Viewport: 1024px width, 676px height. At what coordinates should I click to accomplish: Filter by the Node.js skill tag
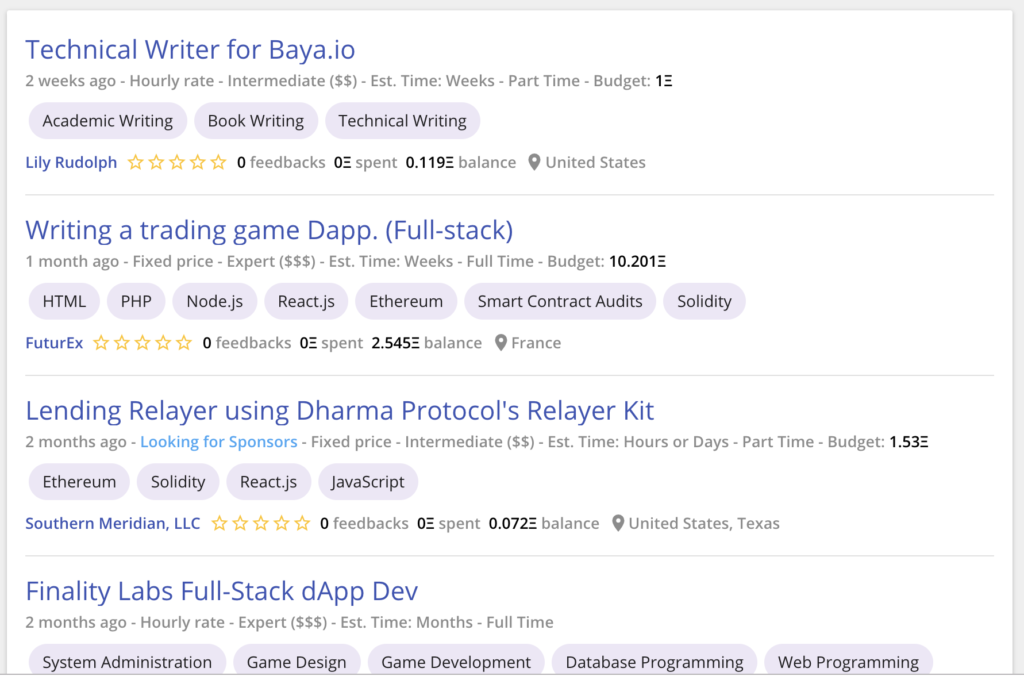coord(214,301)
